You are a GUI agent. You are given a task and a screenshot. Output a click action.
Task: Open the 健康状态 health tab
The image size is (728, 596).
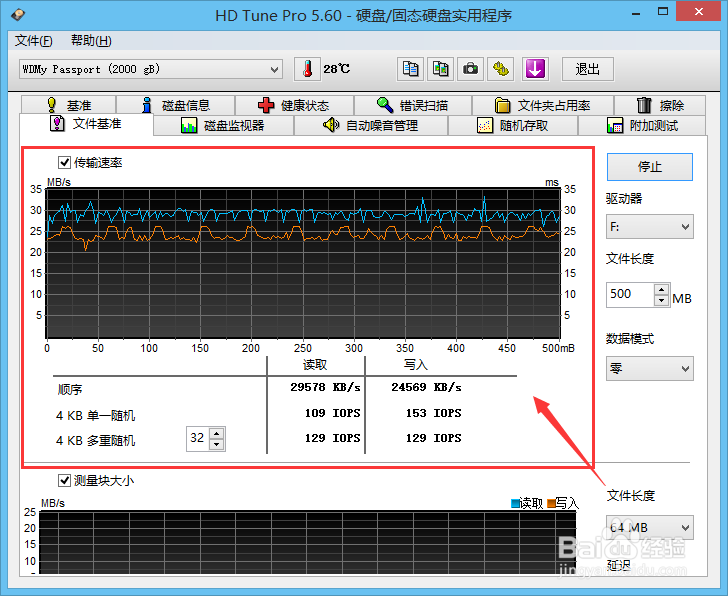click(x=295, y=105)
